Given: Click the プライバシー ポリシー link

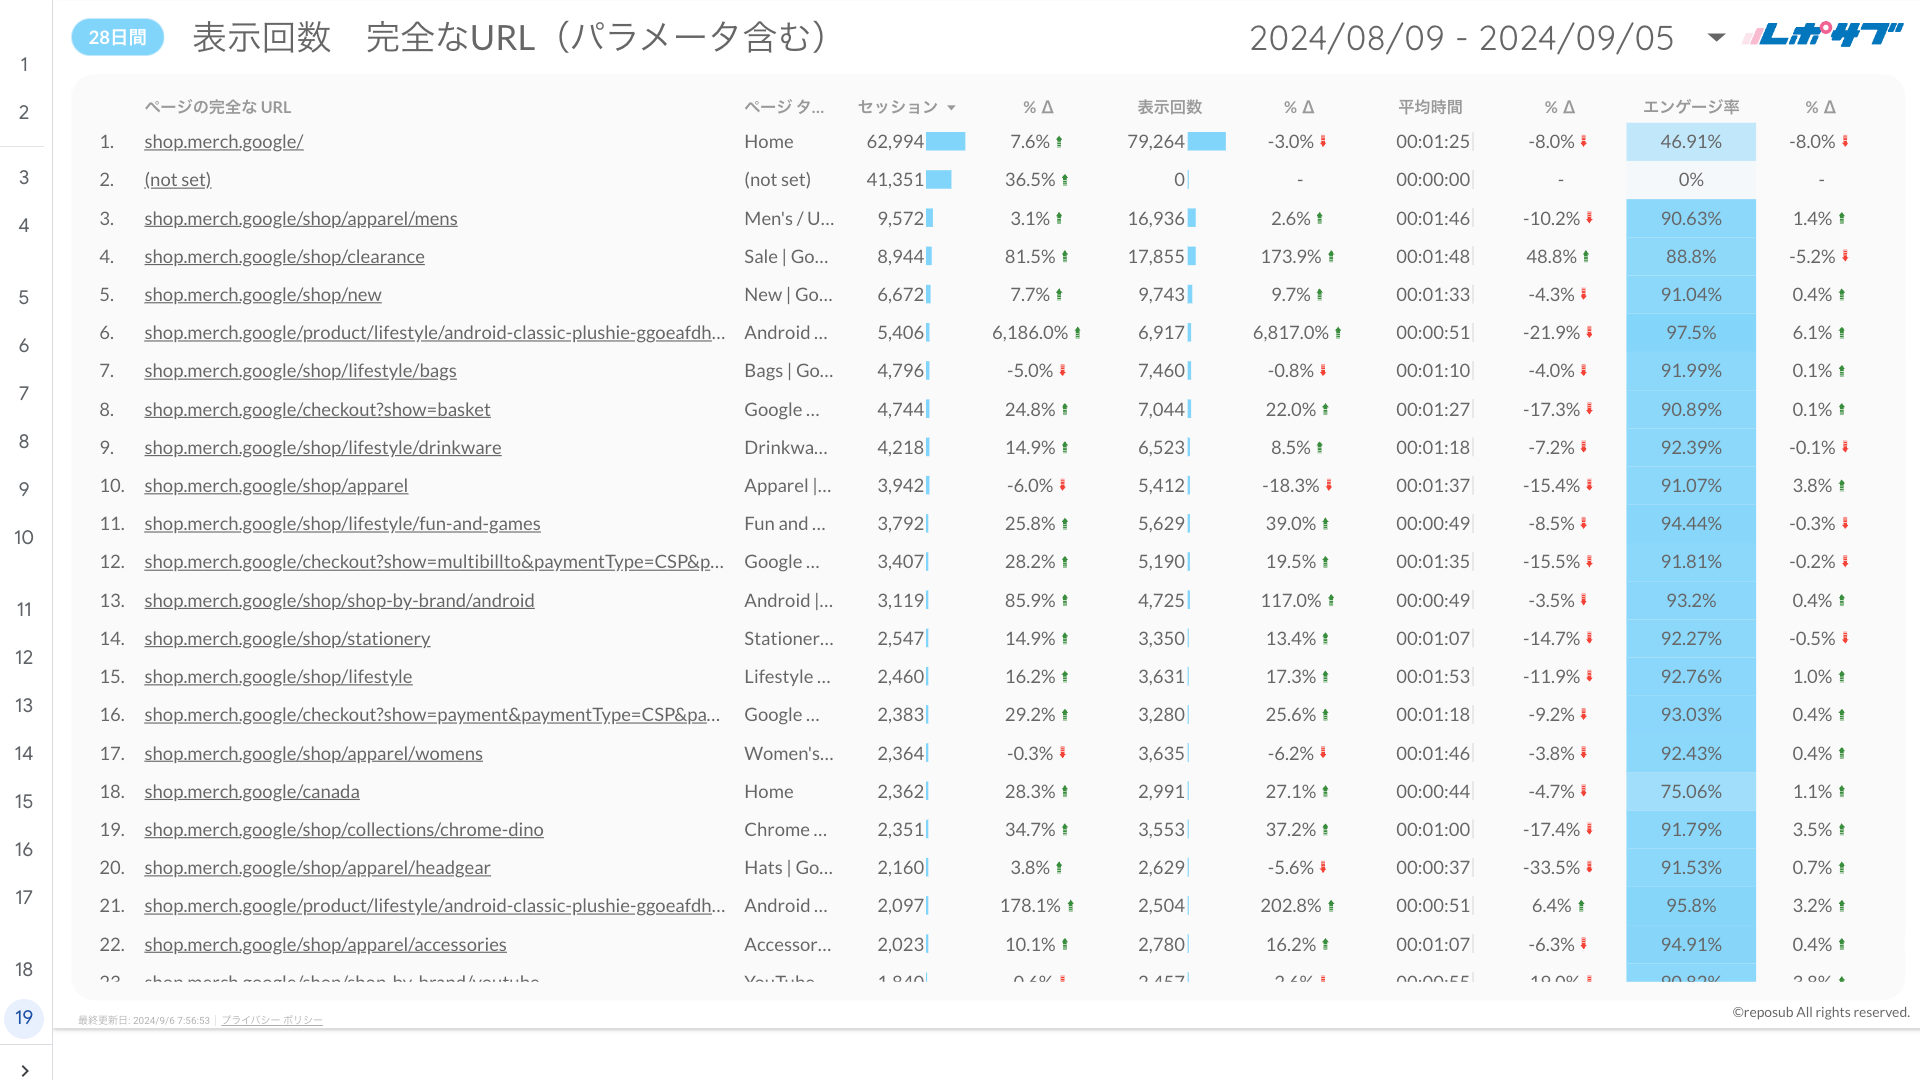Looking at the screenshot, I should click(x=271, y=1020).
